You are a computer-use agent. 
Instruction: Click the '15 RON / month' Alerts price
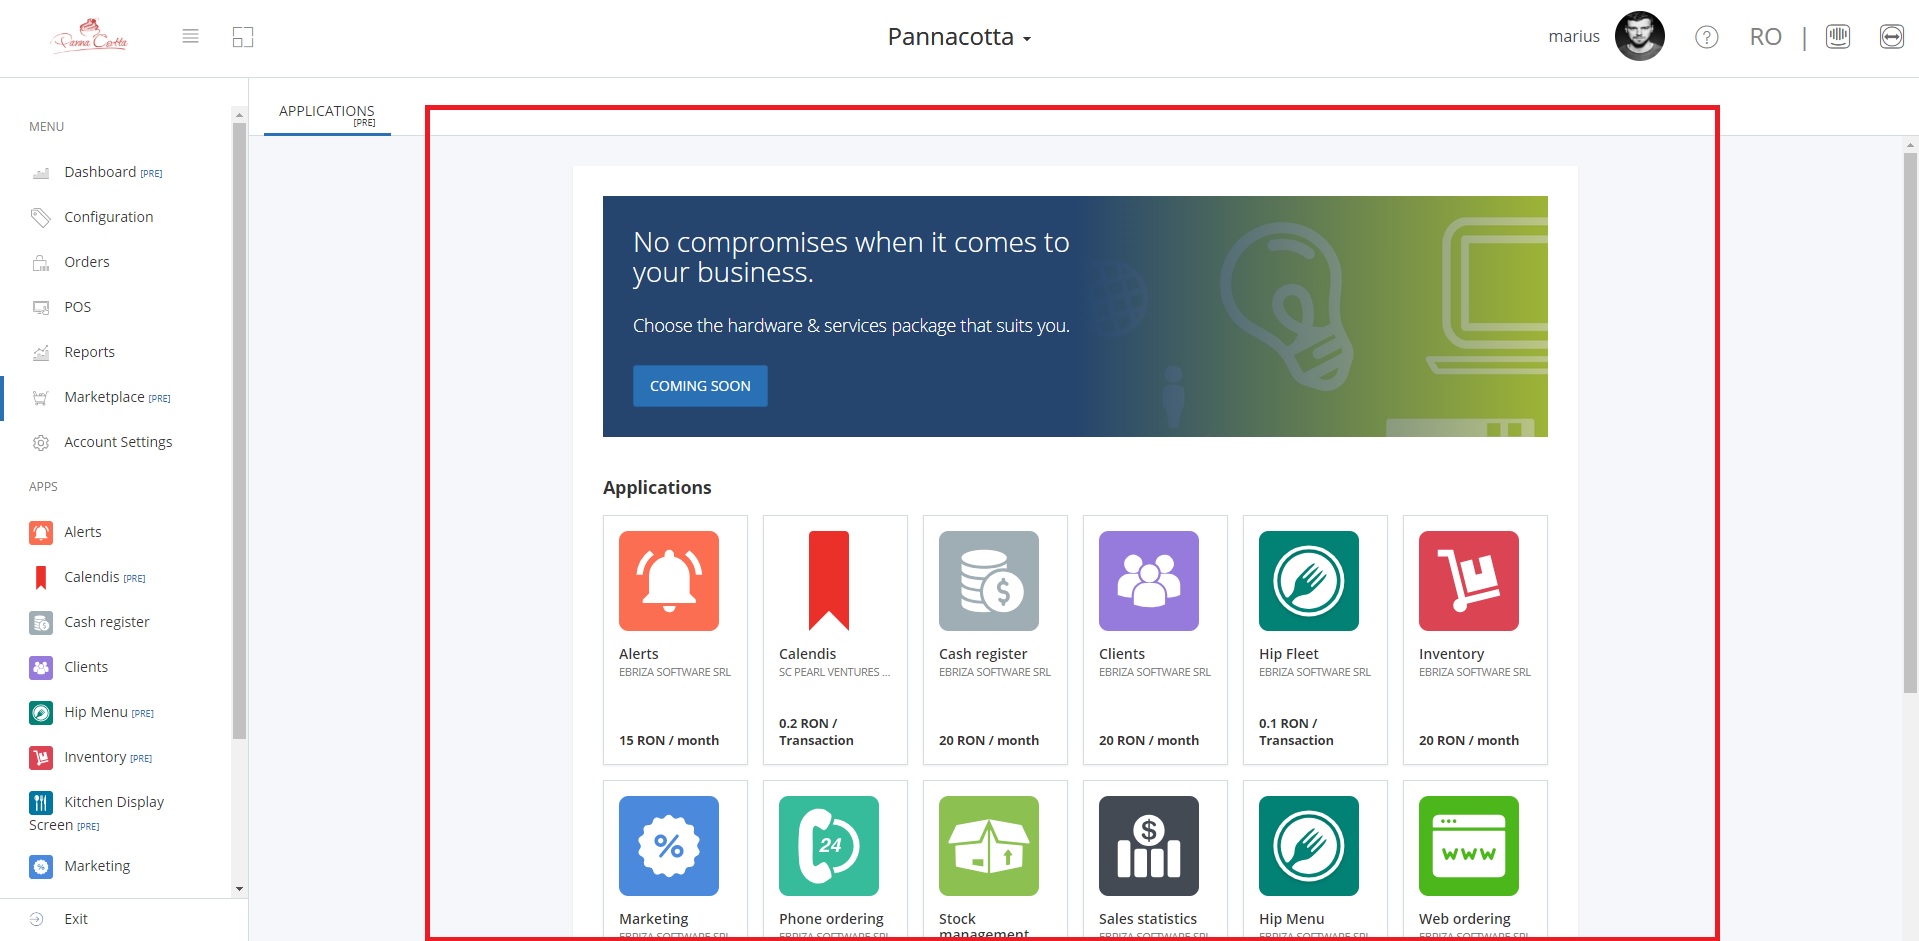coord(669,741)
